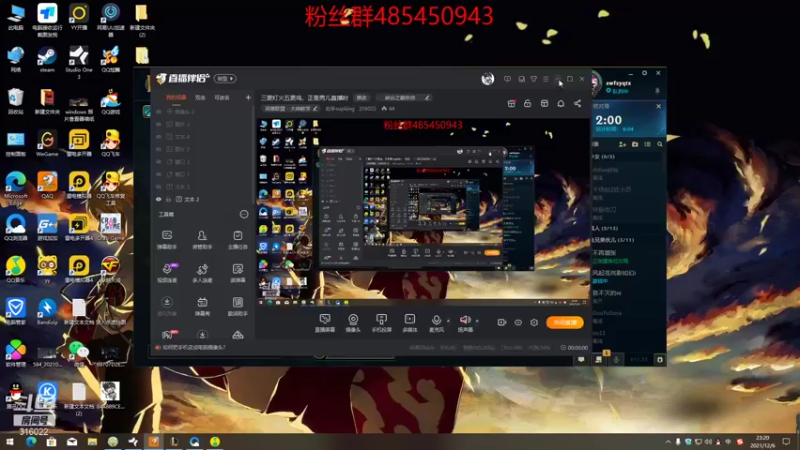Open help link about phone as camera
Viewport: 800px width, 450px height.
193,347
